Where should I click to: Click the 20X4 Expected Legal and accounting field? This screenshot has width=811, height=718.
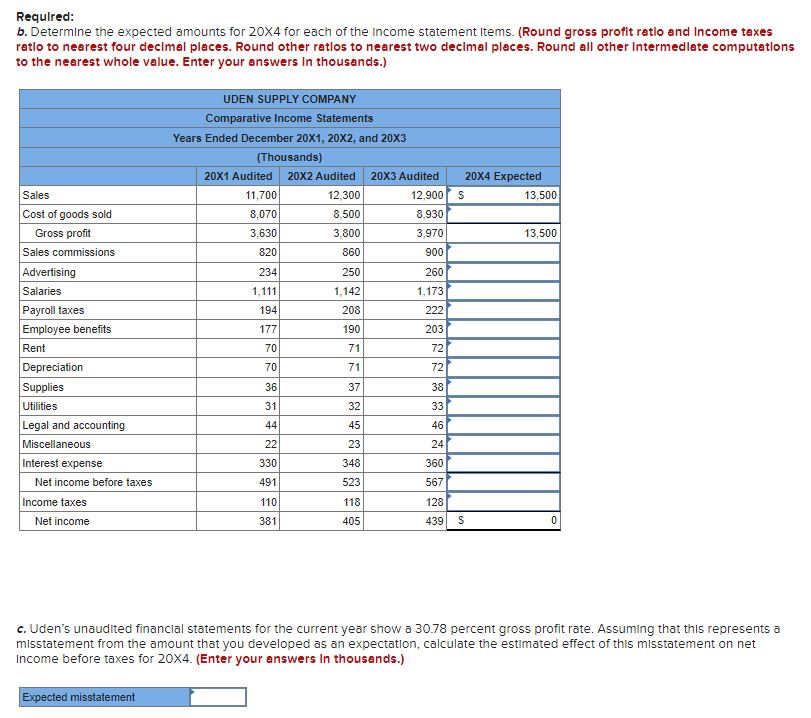503,425
